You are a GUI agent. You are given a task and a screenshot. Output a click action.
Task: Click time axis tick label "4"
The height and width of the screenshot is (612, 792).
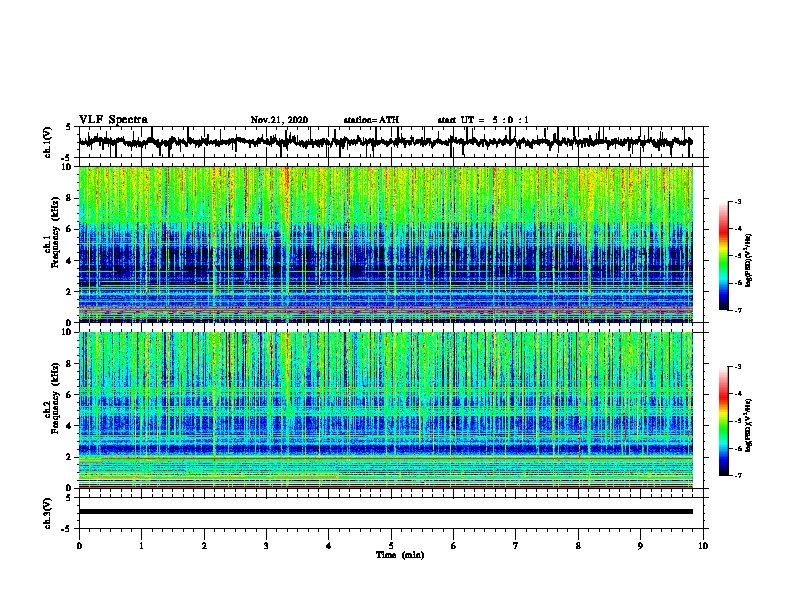(x=329, y=546)
